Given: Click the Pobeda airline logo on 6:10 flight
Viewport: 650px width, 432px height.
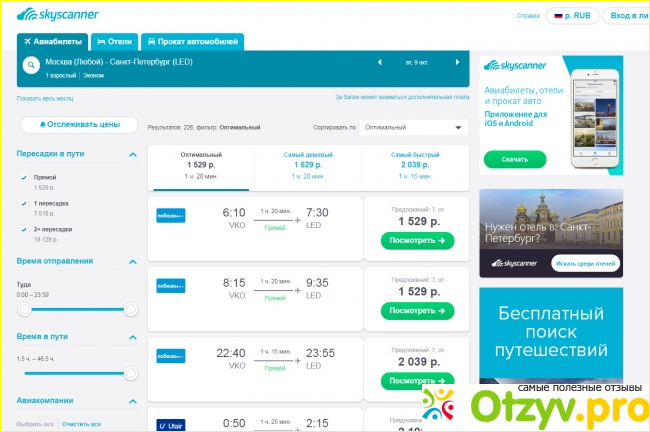Looking at the screenshot, I should point(171,215).
